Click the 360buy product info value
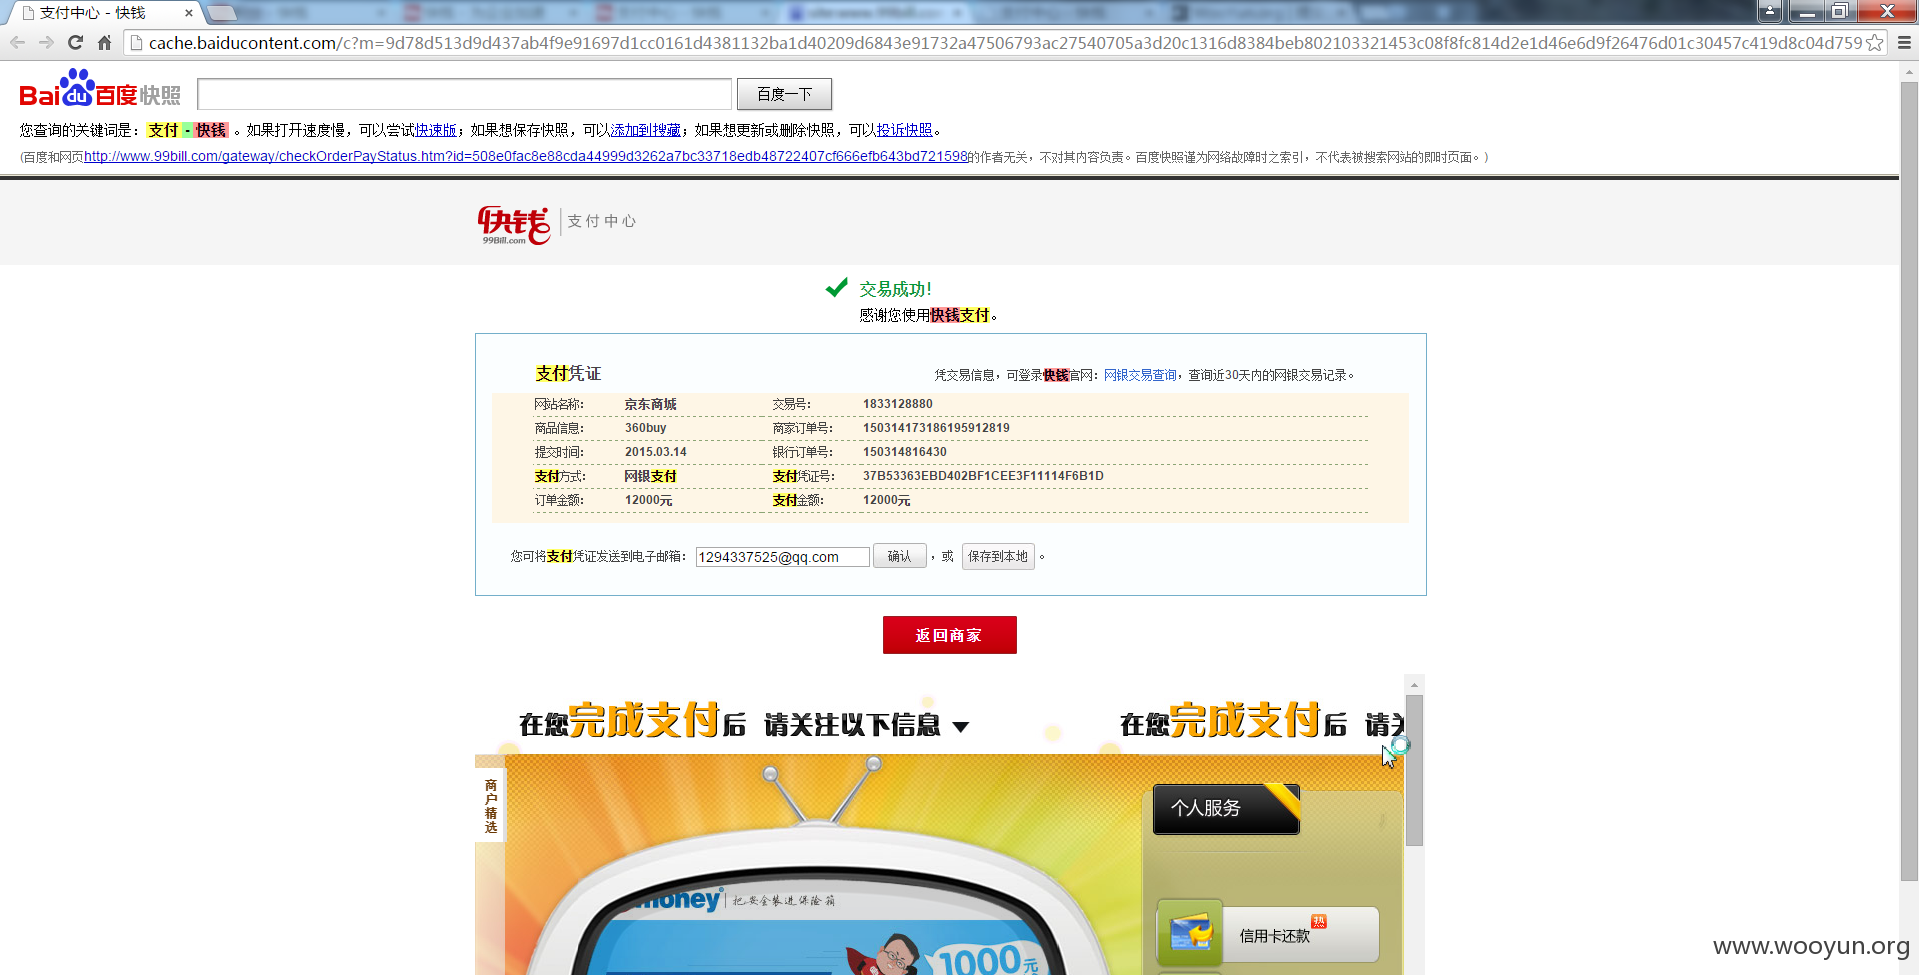1919x975 pixels. (645, 428)
